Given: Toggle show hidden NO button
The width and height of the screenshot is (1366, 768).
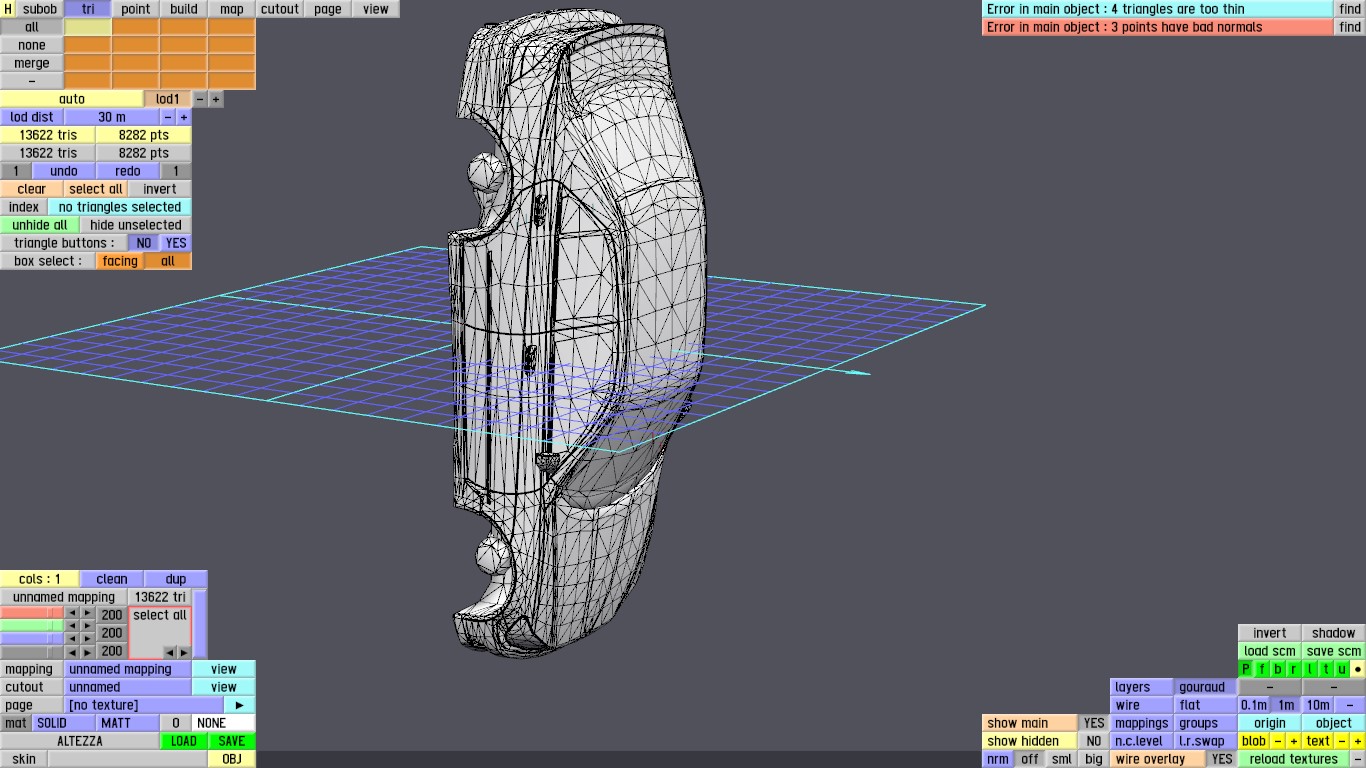Looking at the screenshot, I should (x=1094, y=741).
